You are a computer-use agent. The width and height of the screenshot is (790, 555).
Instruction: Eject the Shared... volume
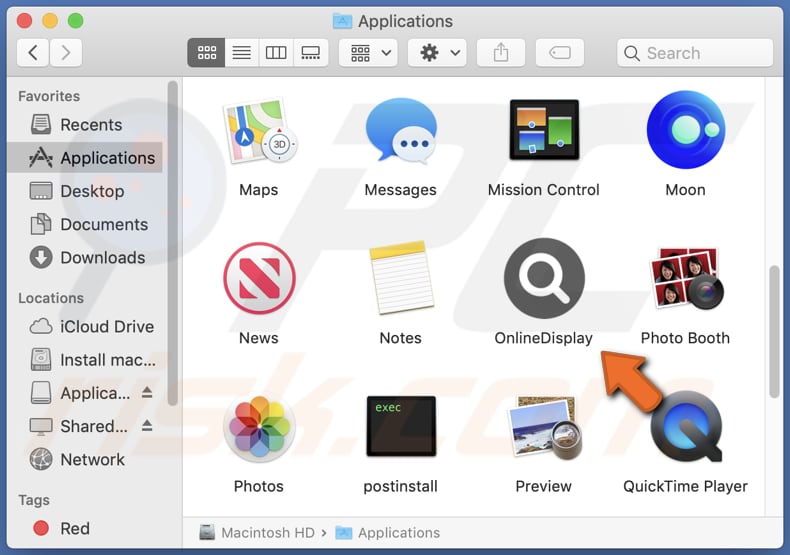pyautogui.click(x=147, y=426)
